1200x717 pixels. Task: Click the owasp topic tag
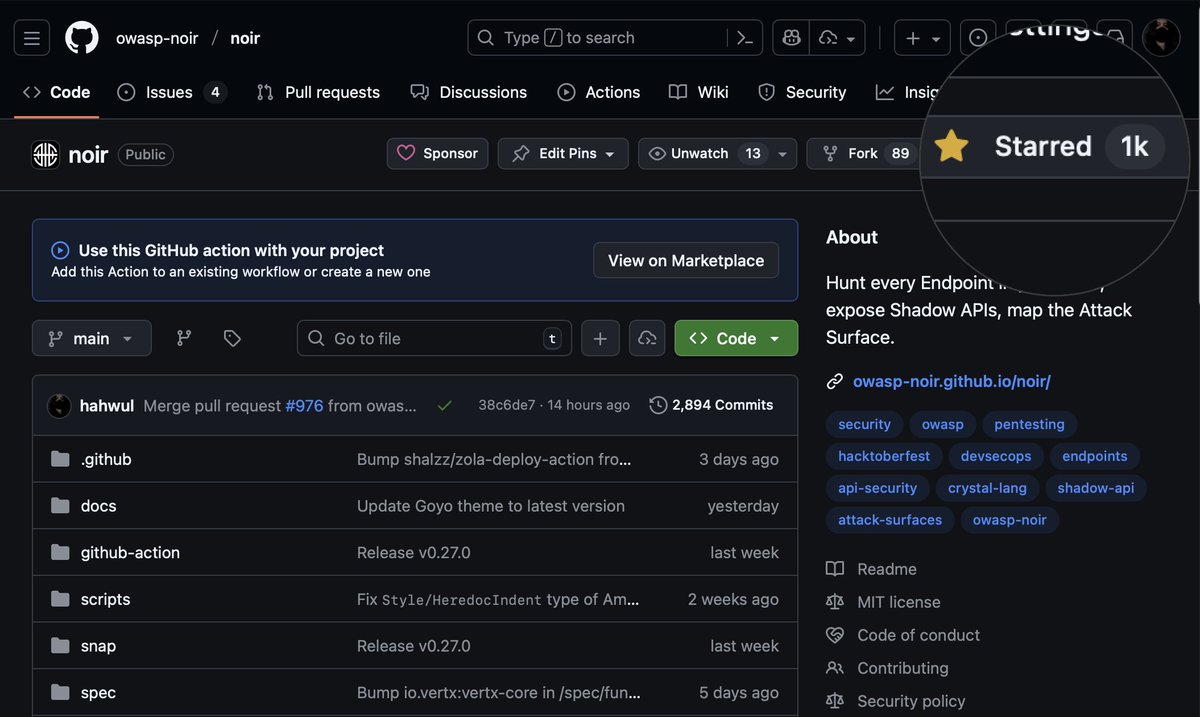point(942,424)
